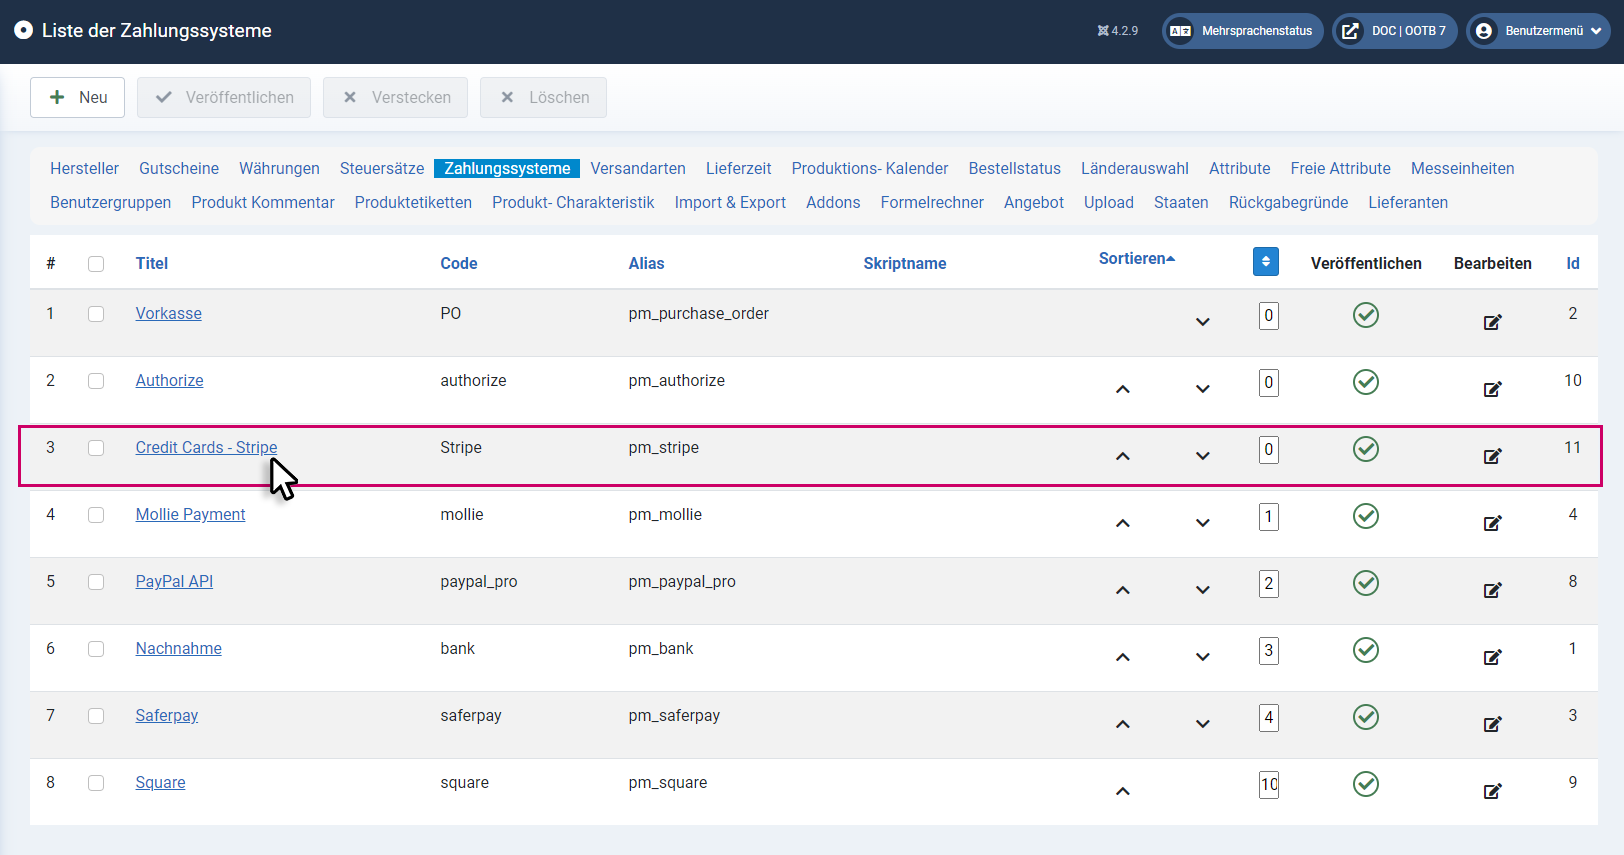Open the Benutzermenü dropdown
The width and height of the screenshot is (1624, 855).
click(1538, 31)
